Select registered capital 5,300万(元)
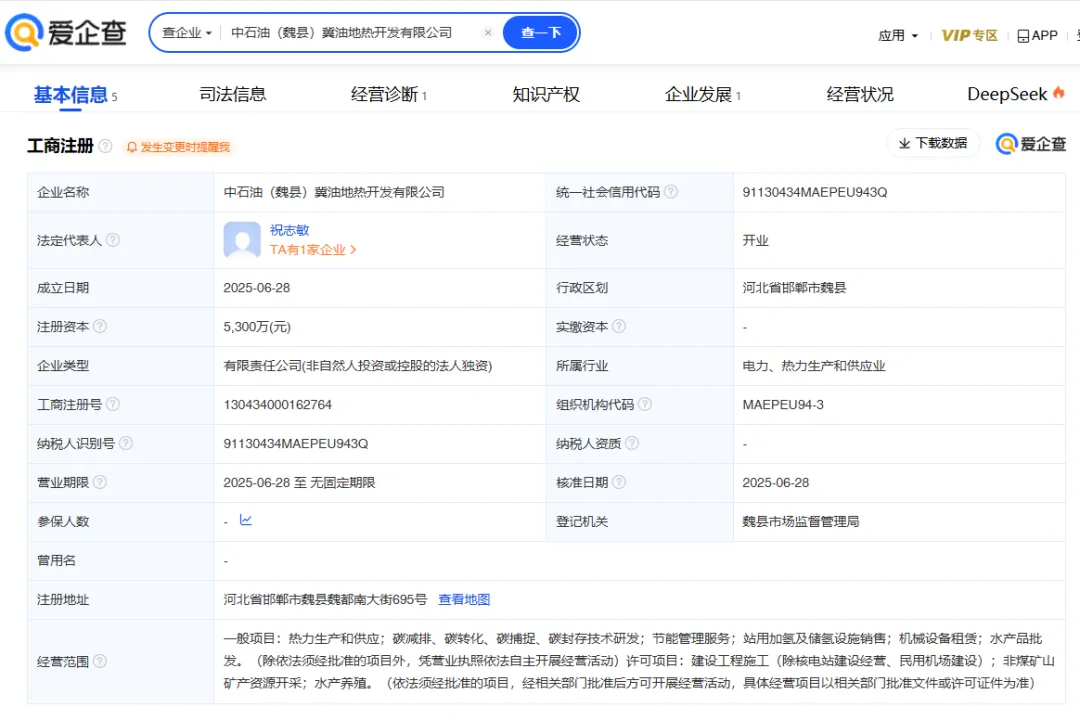Screen dimensions: 1080x720 tap(257, 327)
